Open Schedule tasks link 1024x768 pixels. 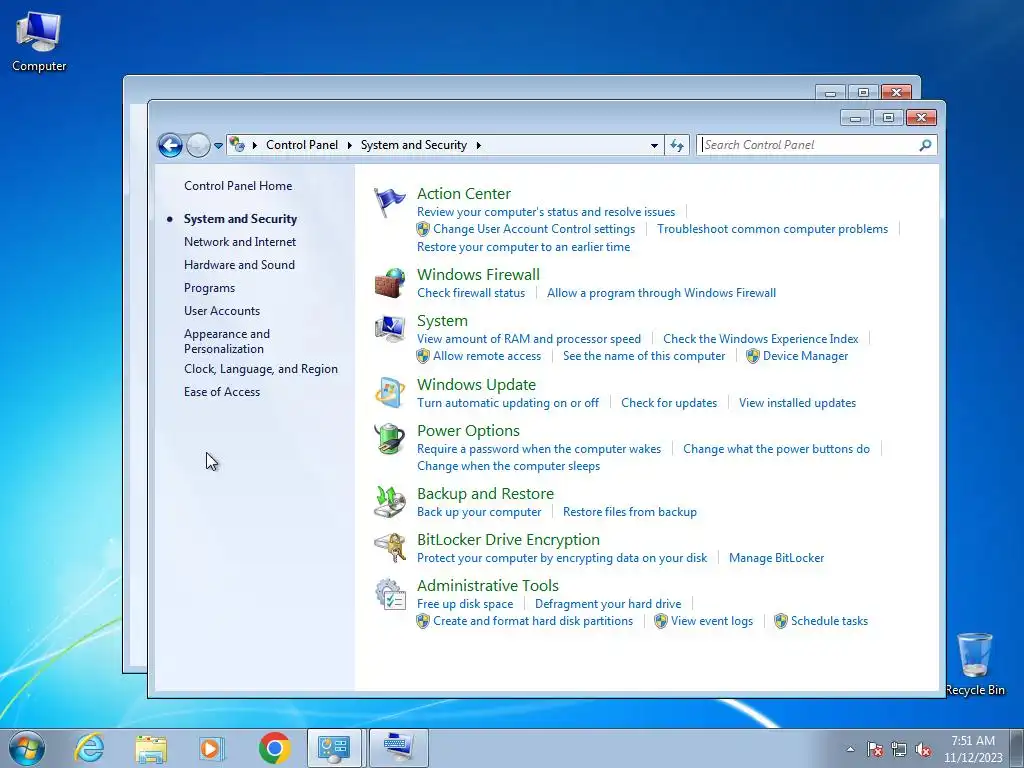(x=829, y=621)
